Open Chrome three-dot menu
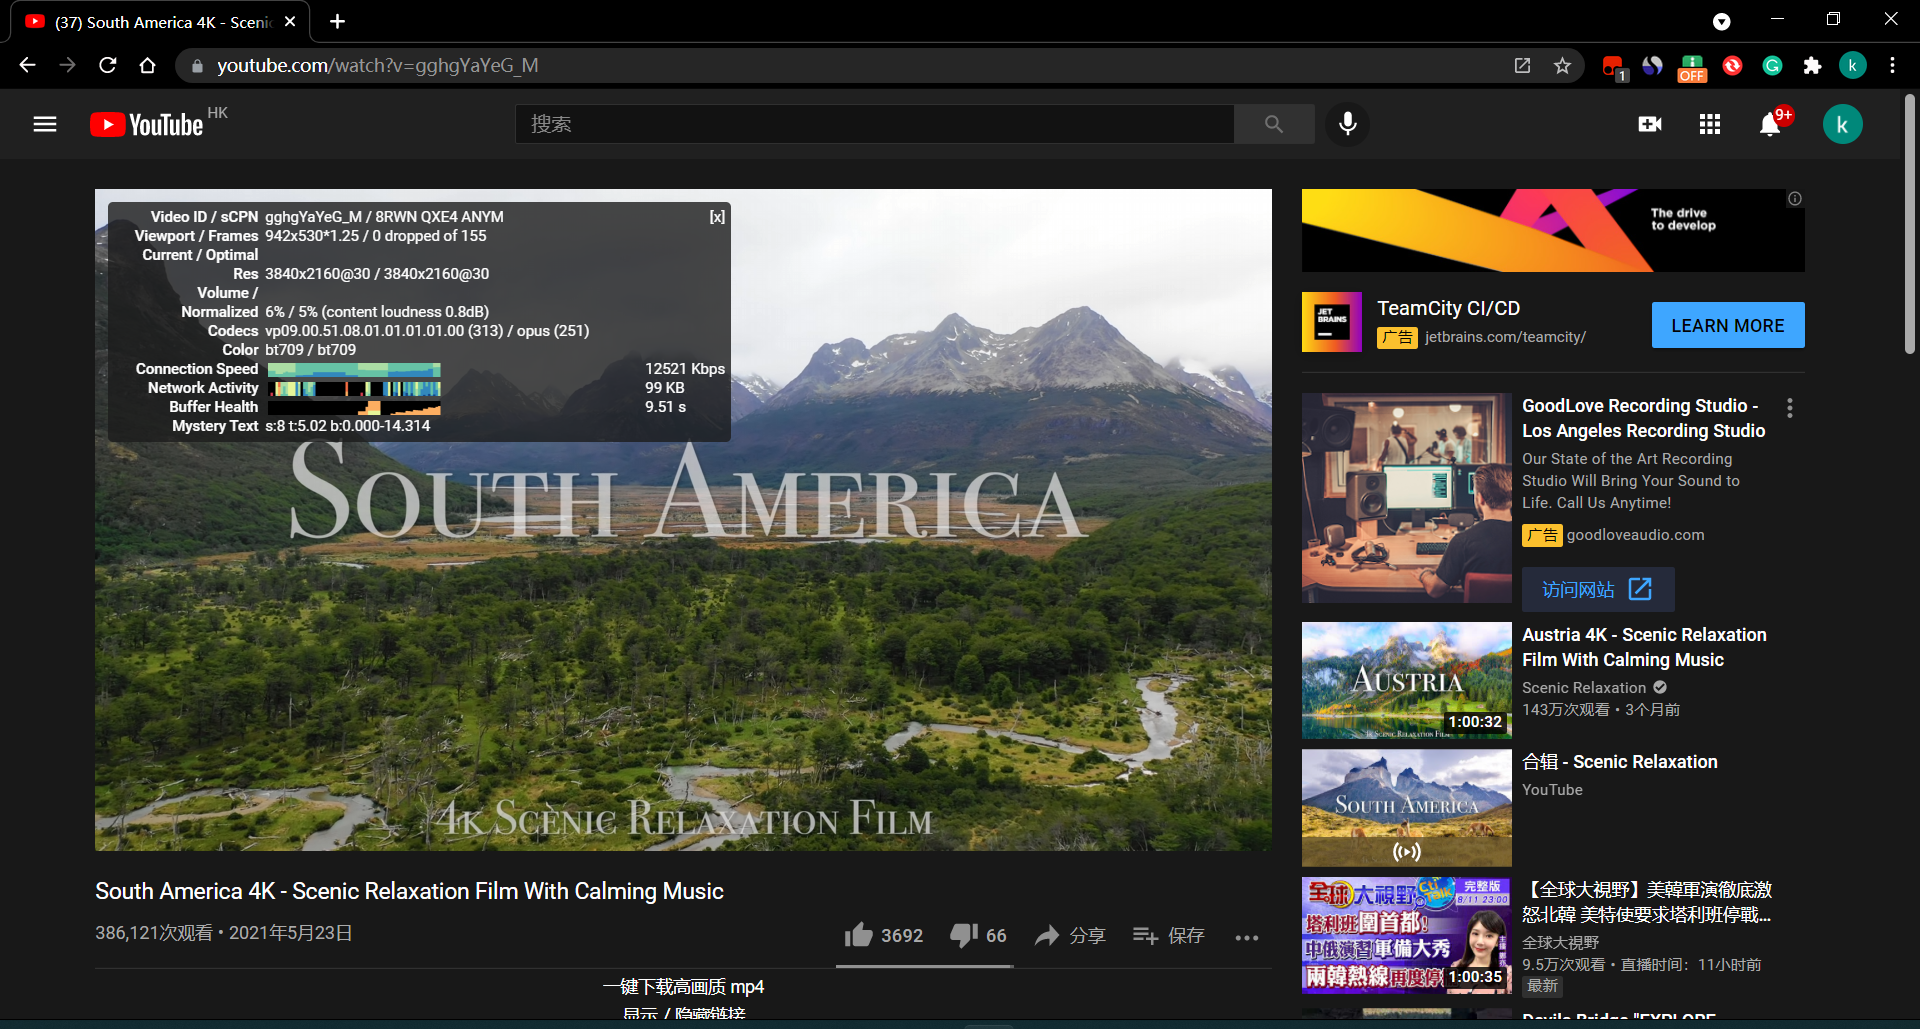1920x1029 pixels. [1892, 65]
